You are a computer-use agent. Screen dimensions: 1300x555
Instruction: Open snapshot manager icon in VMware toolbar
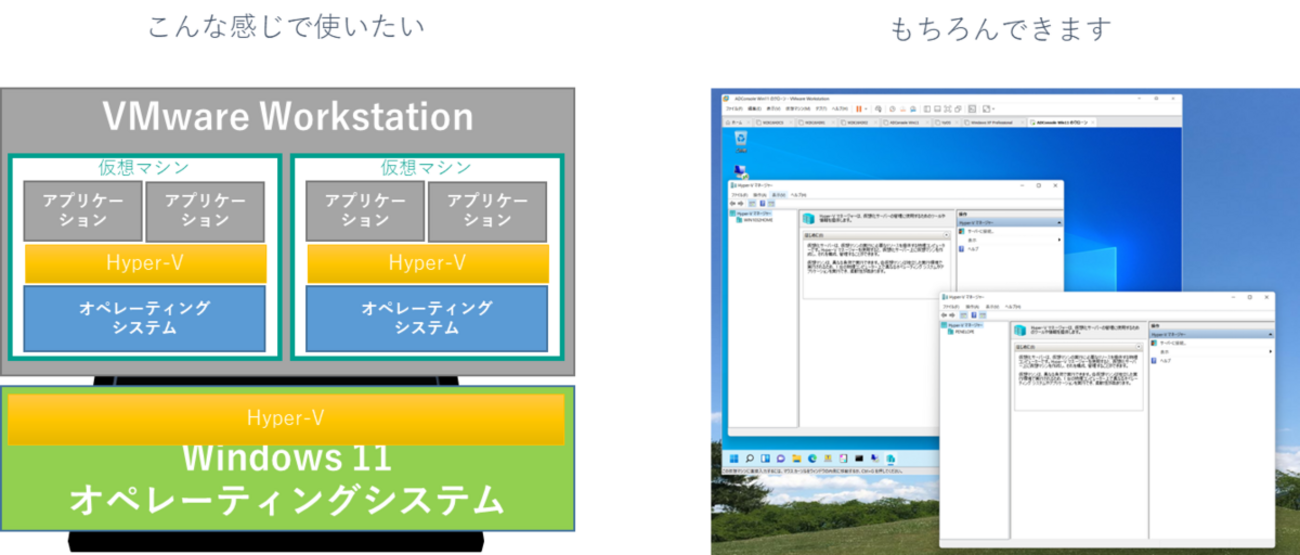913,109
